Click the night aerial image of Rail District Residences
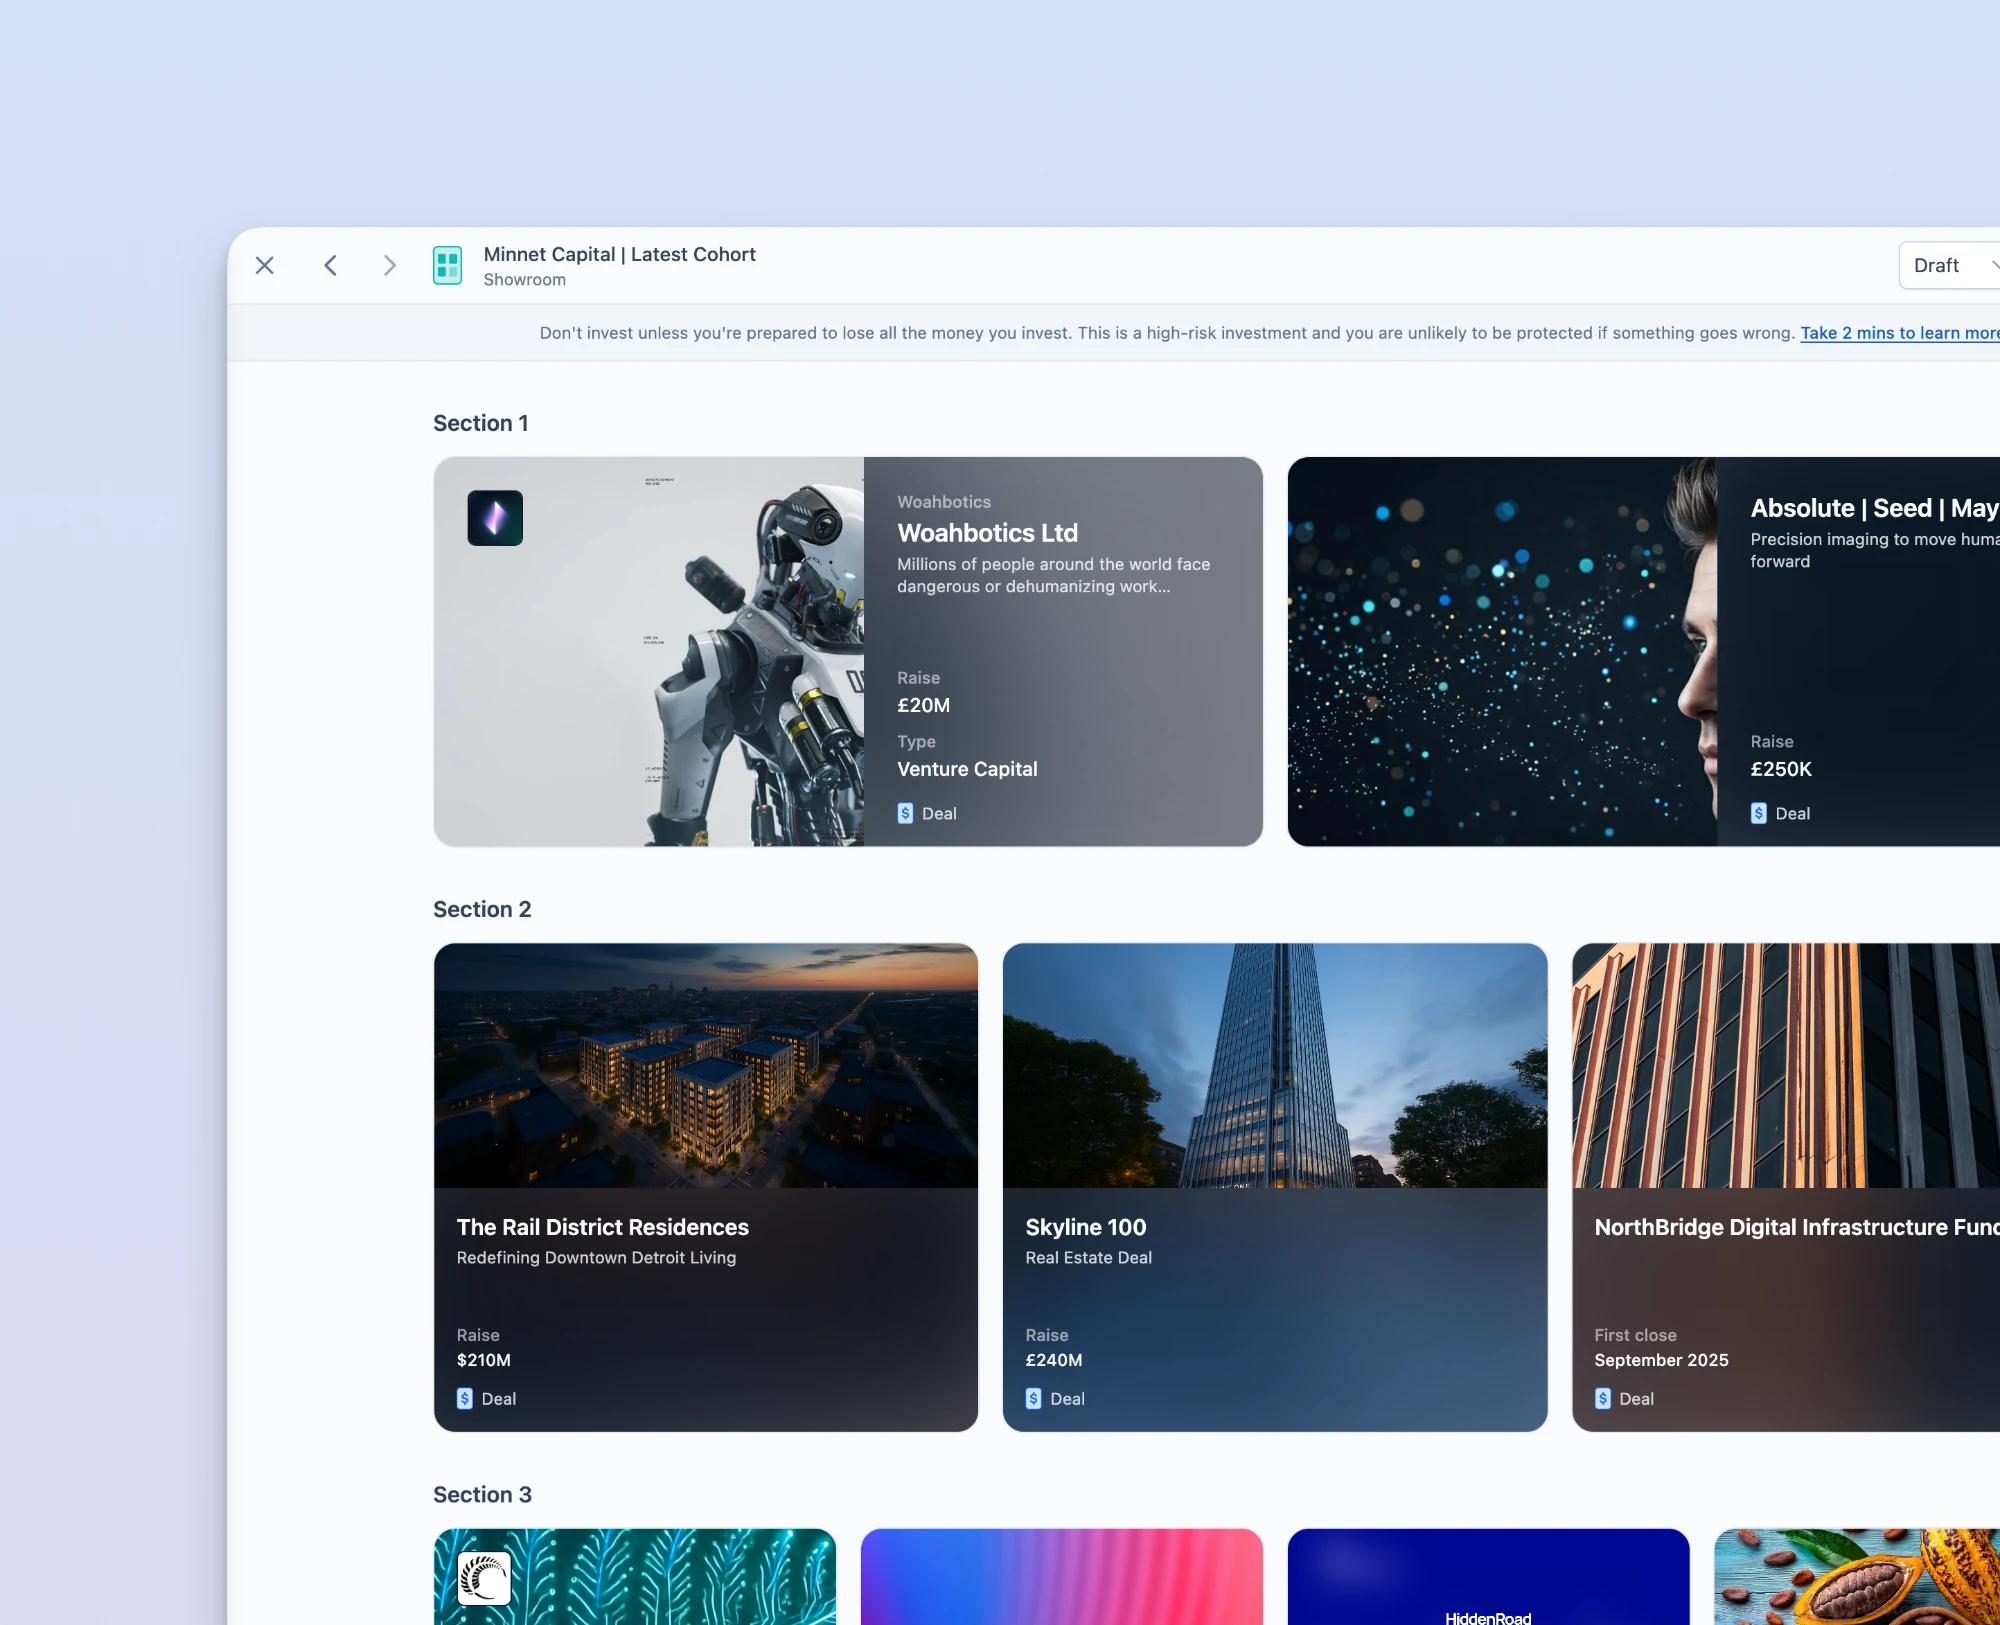2000x1625 pixels. coord(706,1066)
